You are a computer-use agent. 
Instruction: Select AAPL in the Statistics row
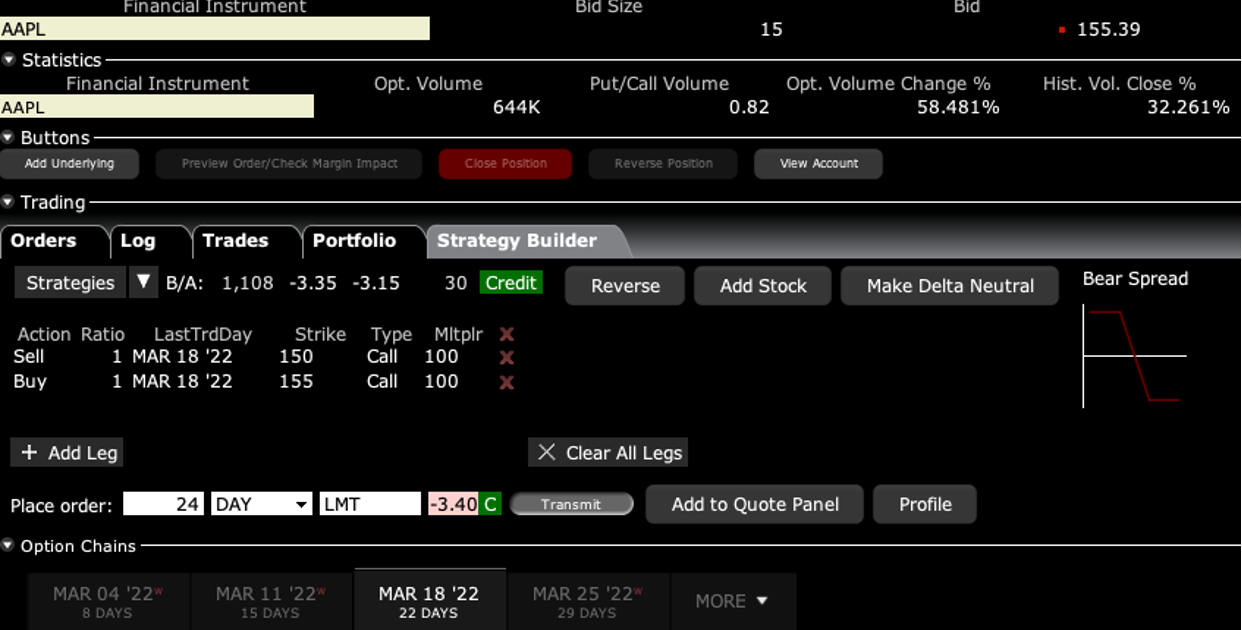click(x=157, y=107)
